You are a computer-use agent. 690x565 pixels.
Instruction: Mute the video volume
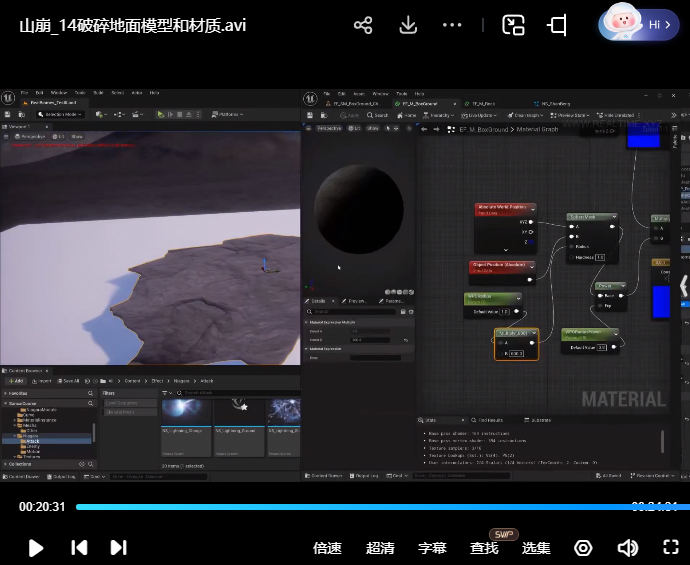click(x=627, y=548)
